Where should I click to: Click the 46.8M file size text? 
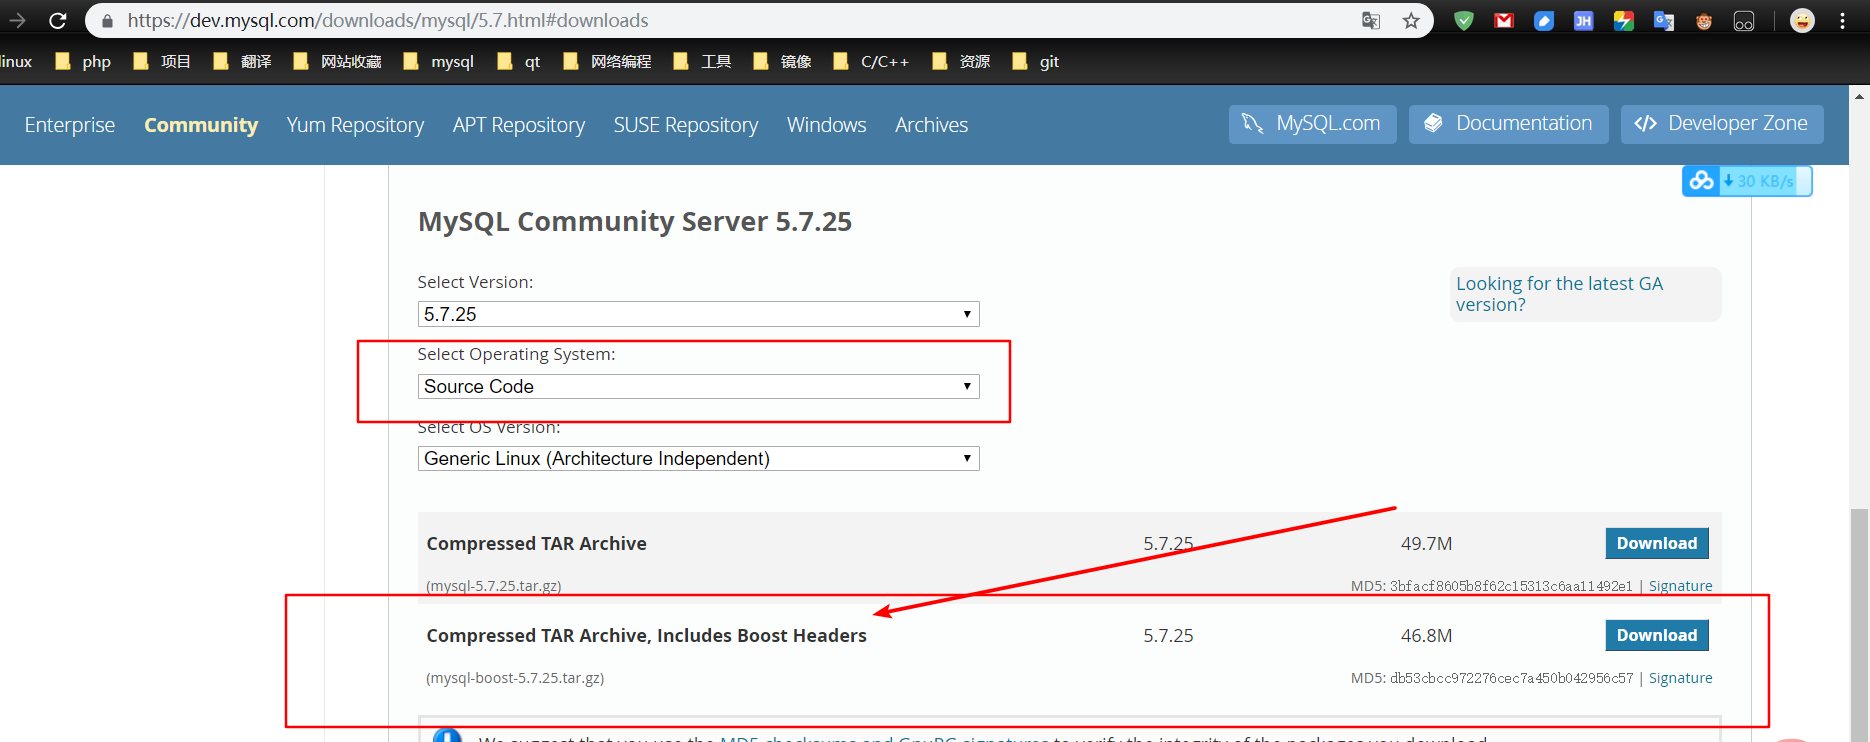(x=1426, y=636)
